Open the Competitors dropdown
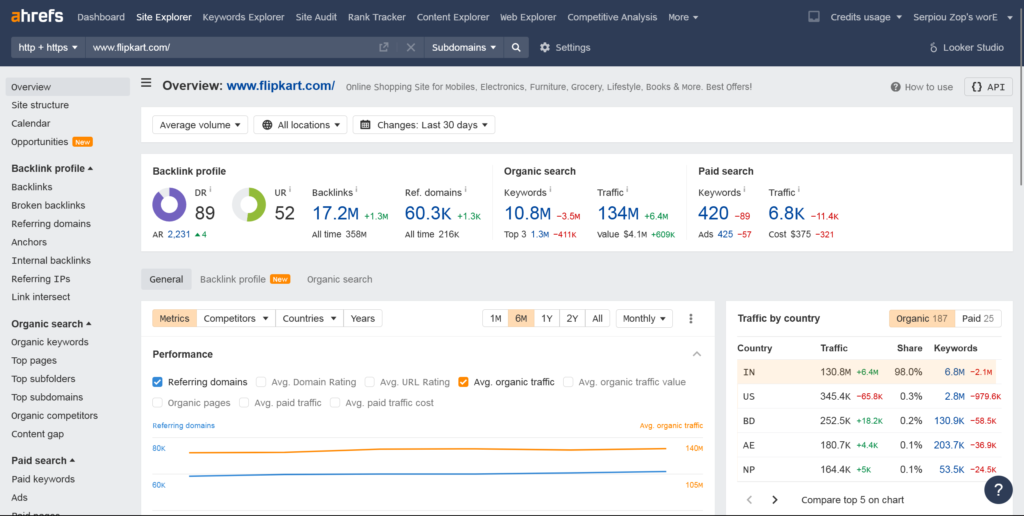1024x516 pixels. 236,318
